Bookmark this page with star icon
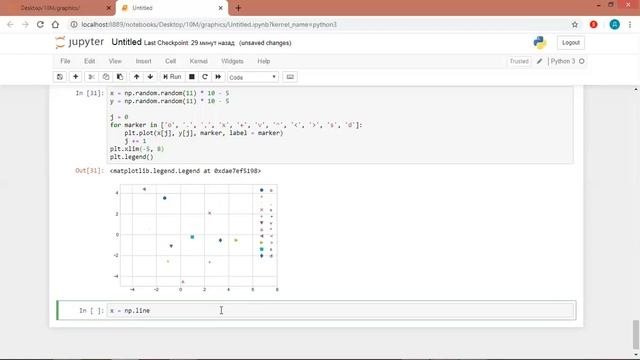 point(575,24)
